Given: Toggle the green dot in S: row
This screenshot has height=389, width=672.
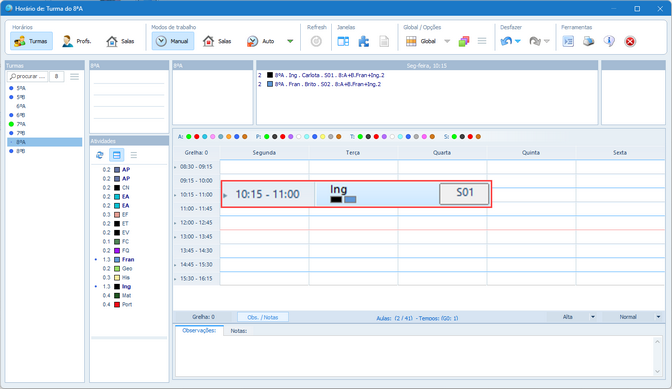Looking at the screenshot, I should [454, 137].
